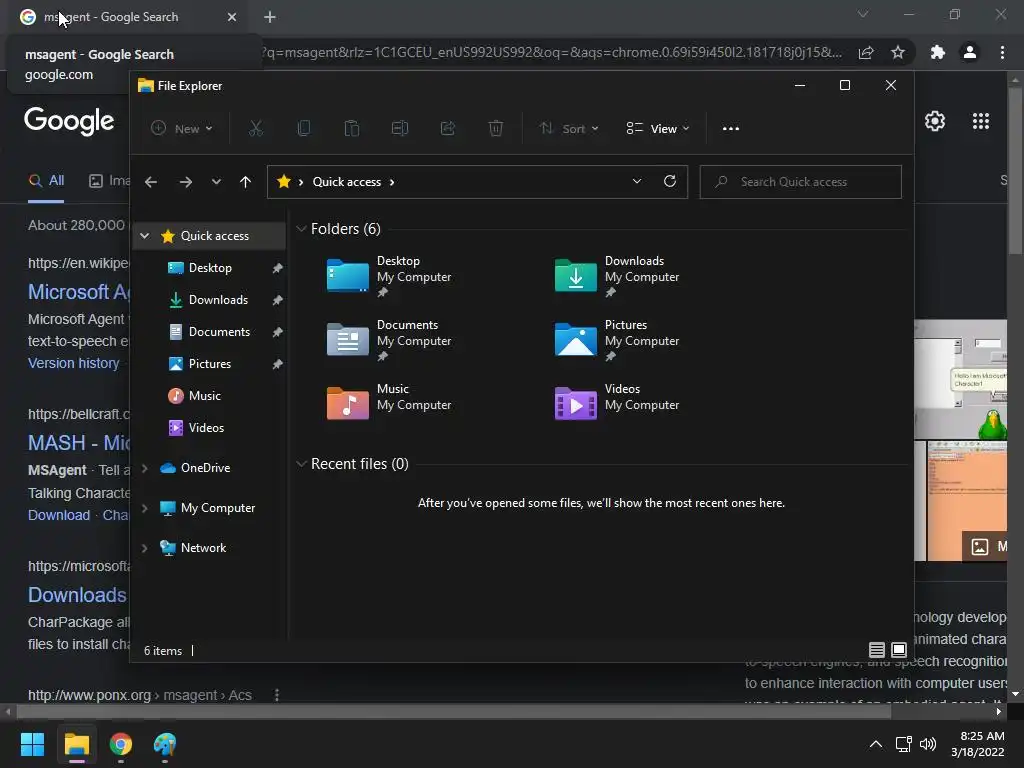Go back with File Explorer back arrow
The height and width of the screenshot is (768, 1024).
pos(151,182)
